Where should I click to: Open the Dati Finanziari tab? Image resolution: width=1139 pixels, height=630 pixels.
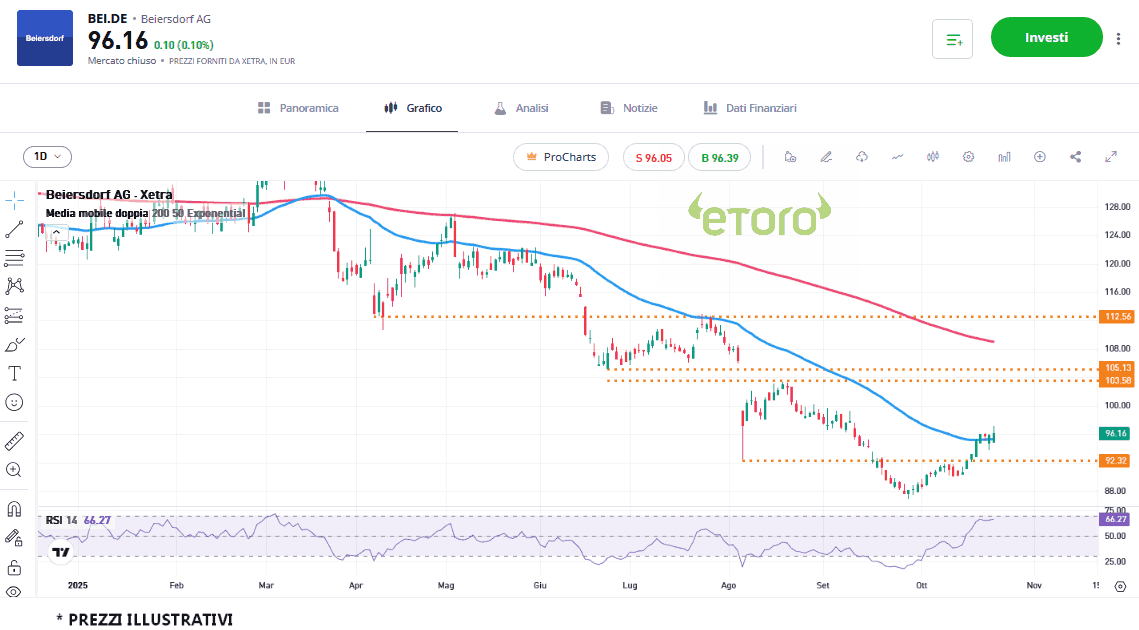pyautogui.click(x=750, y=108)
